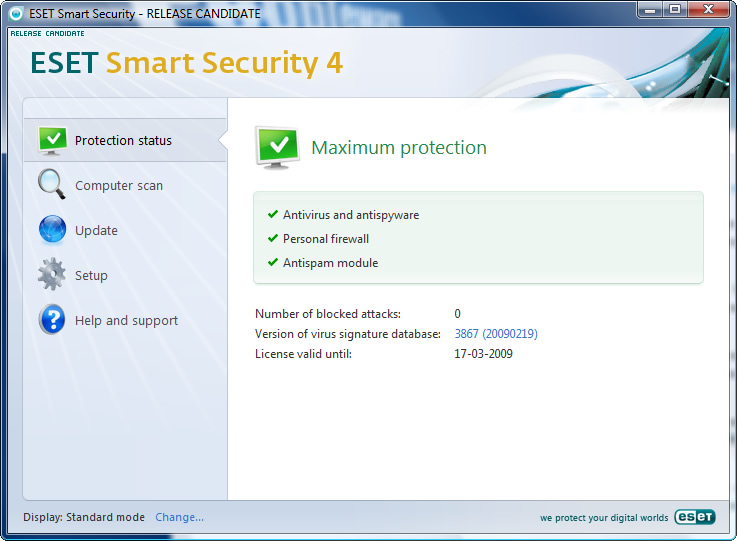Close the ESET Smart Security window

pyautogui.click(x=708, y=9)
